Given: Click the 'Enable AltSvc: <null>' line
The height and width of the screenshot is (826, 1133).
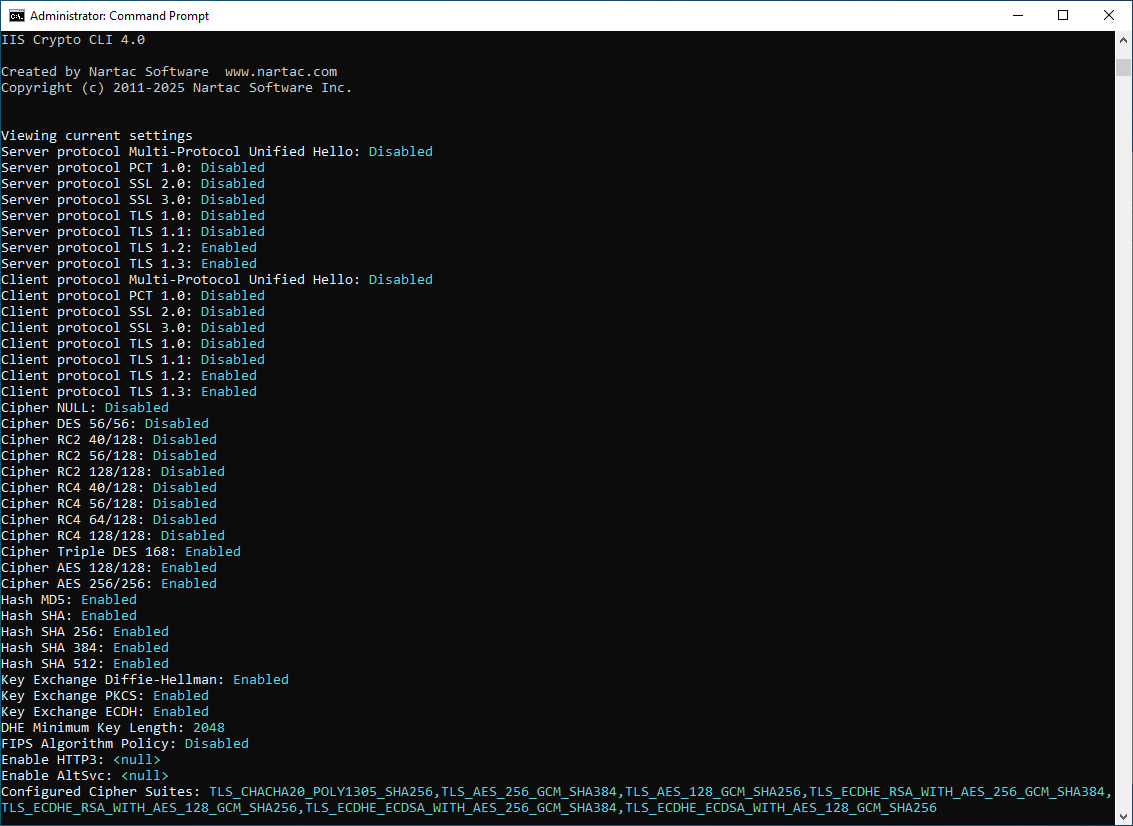Looking at the screenshot, I should [x=85, y=776].
